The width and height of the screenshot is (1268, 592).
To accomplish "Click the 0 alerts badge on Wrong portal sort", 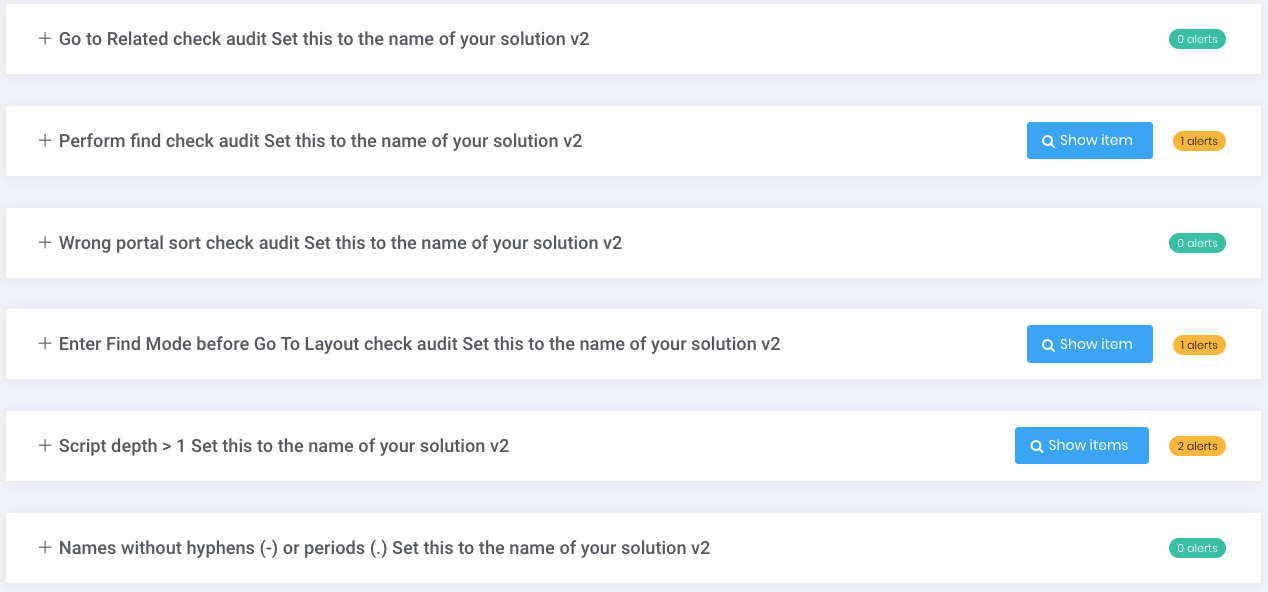I will coord(1197,243).
